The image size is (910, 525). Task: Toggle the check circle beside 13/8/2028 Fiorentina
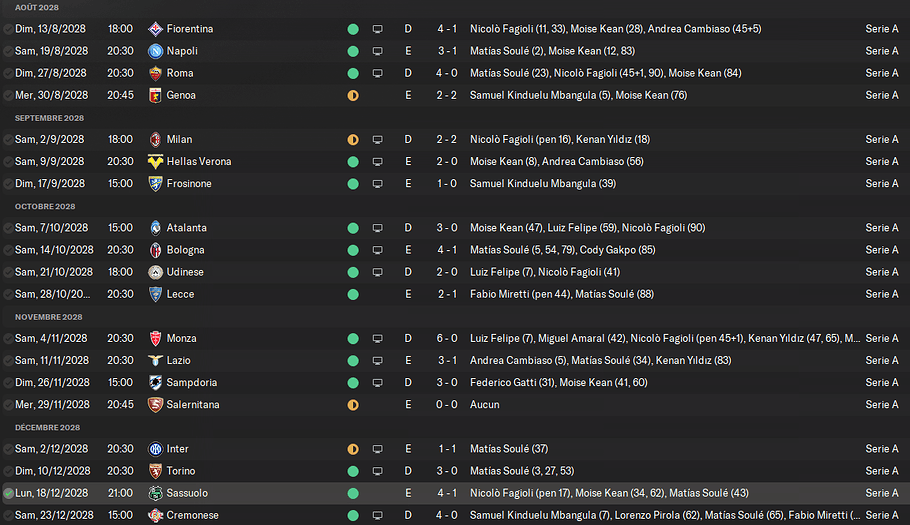coord(8,29)
